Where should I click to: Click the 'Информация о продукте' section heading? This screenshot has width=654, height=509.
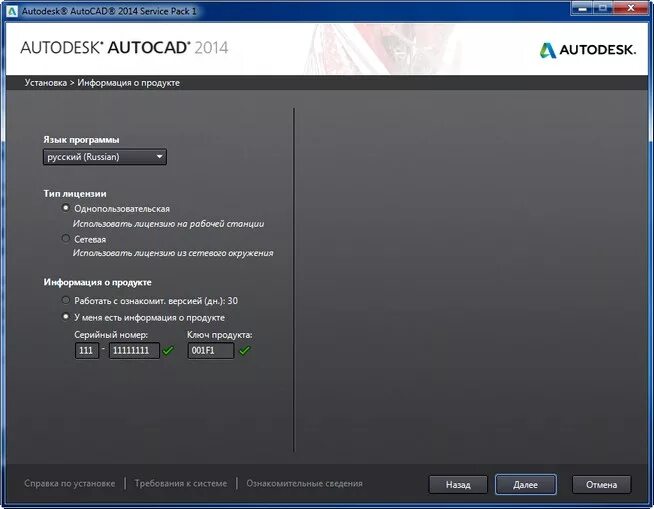coord(98,282)
